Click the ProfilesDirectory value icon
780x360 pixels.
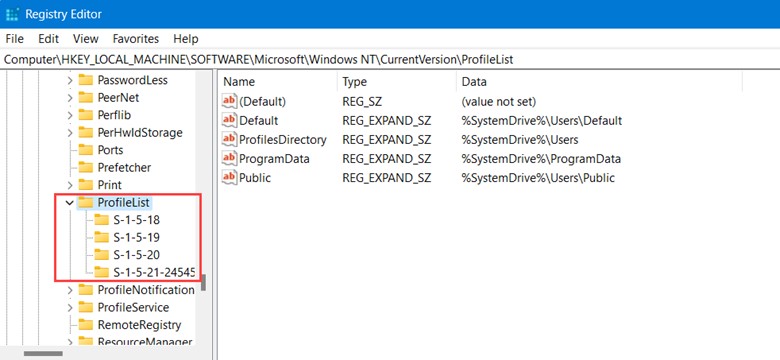(229, 140)
